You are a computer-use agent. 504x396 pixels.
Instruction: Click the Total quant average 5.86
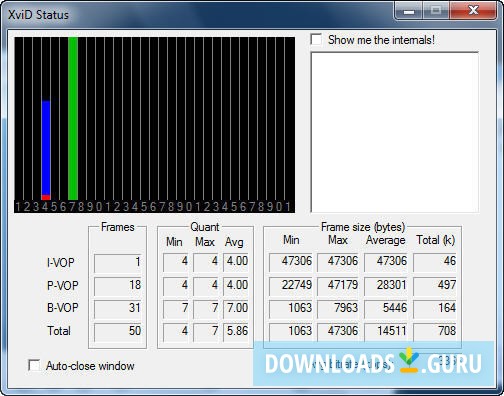236,332
